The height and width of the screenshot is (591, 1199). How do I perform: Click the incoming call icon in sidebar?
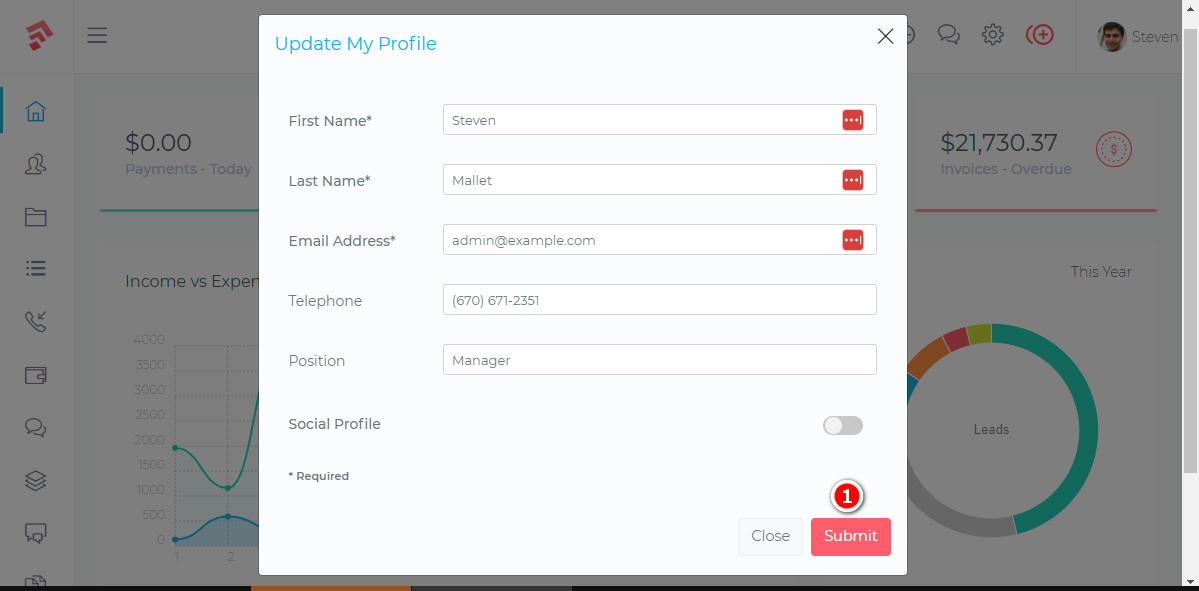(36, 321)
